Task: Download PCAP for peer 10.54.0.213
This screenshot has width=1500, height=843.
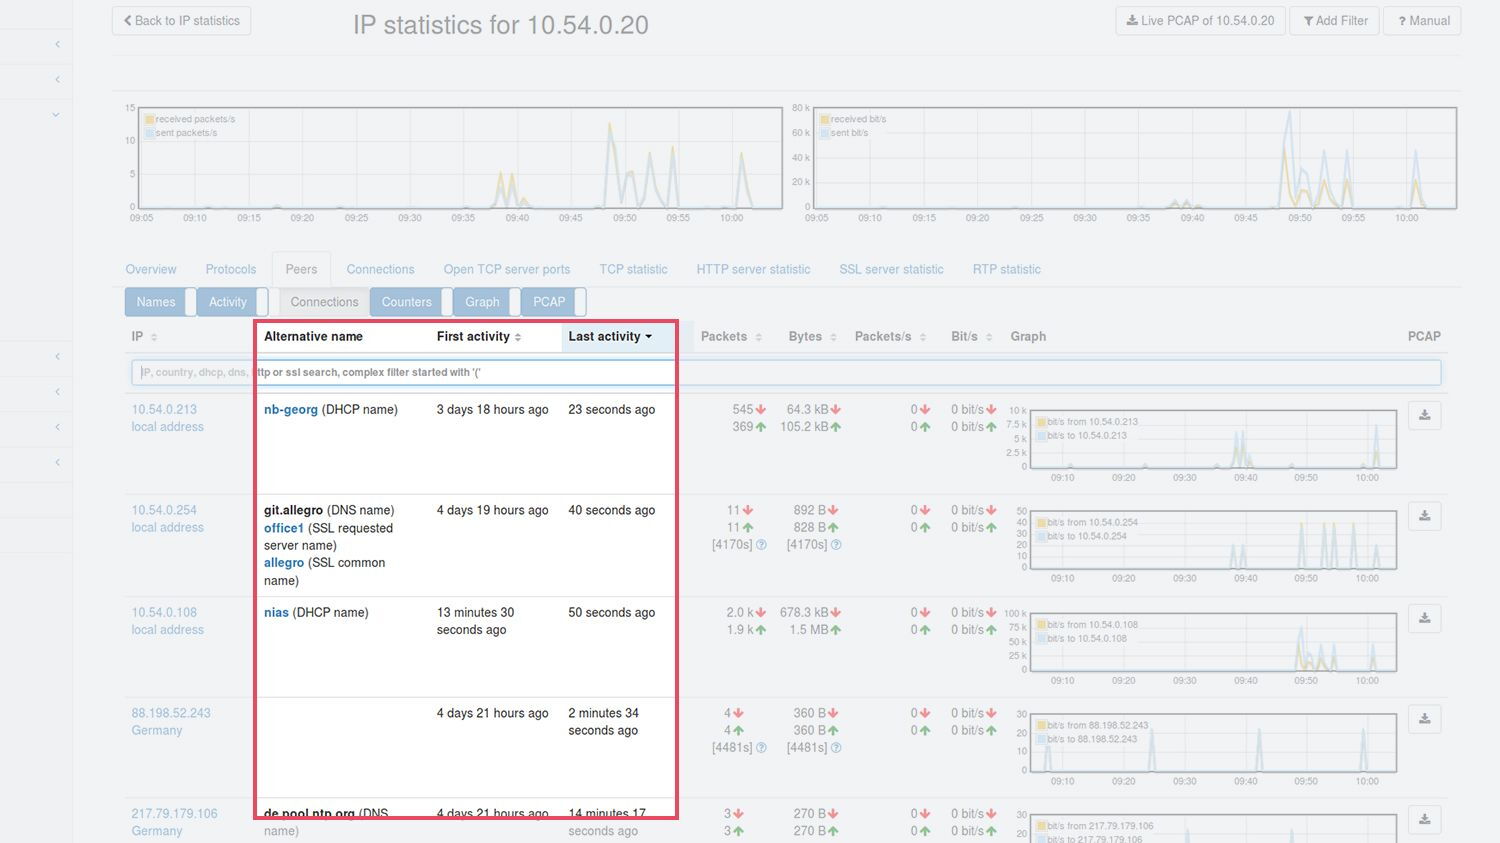Action: click(1424, 415)
